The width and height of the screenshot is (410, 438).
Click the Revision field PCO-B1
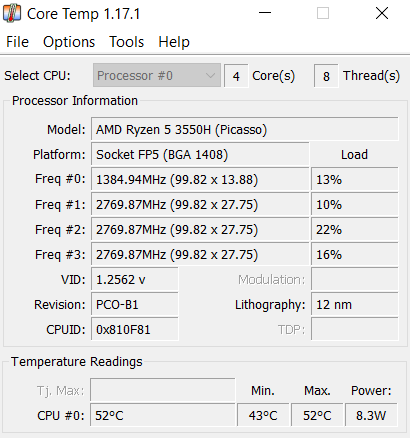click(135, 304)
